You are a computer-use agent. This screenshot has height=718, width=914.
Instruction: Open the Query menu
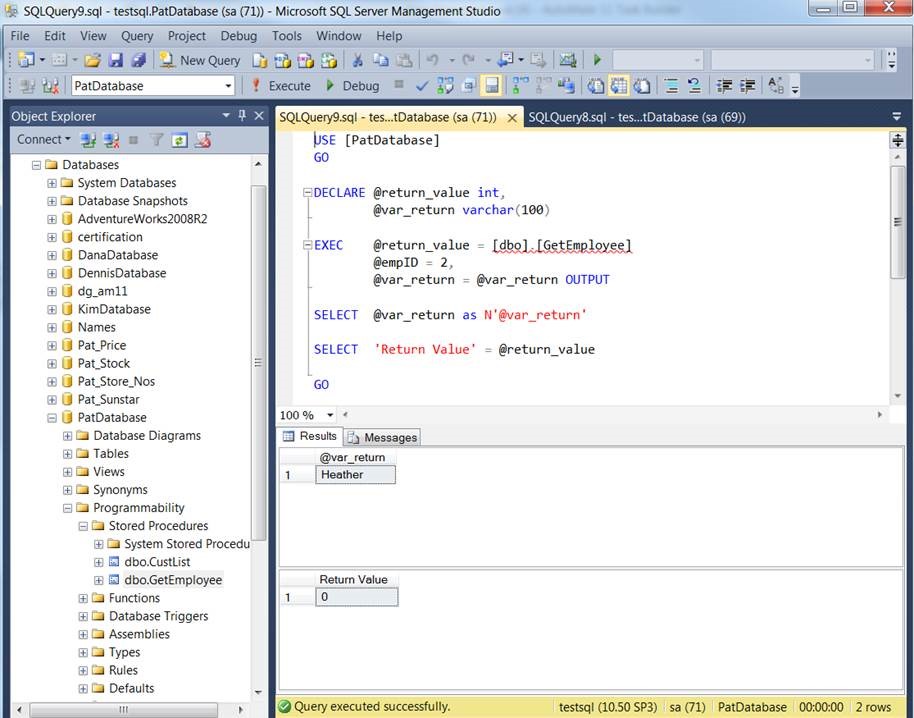coord(137,36)
